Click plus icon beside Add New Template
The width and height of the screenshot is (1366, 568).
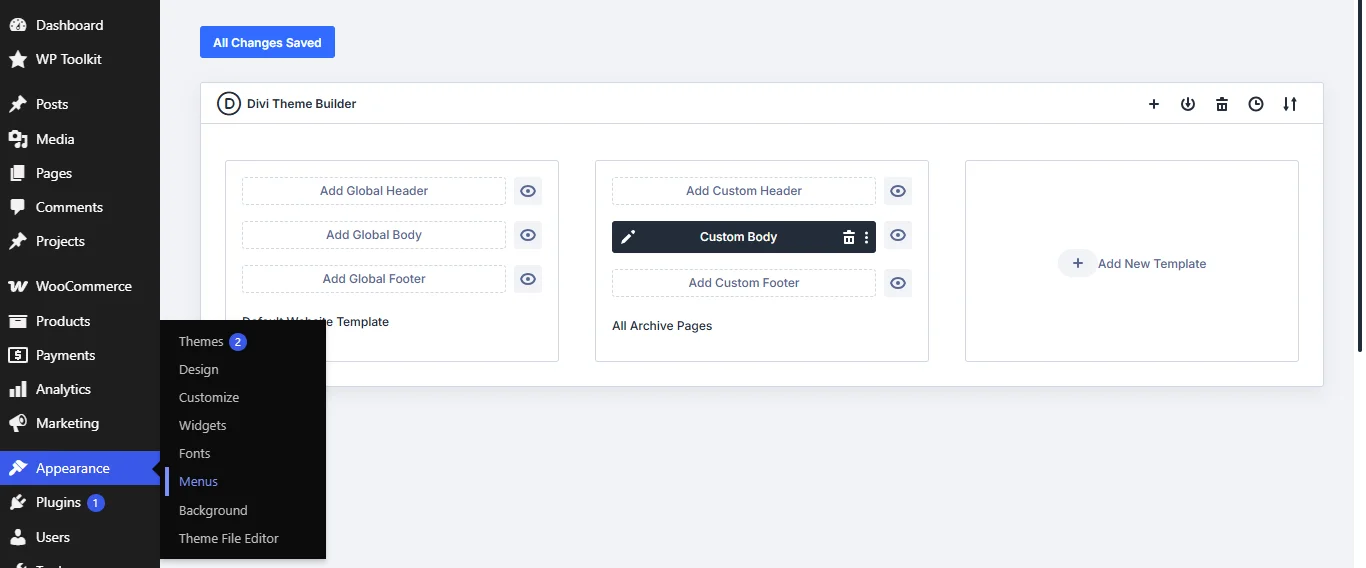coord(1077,263)
